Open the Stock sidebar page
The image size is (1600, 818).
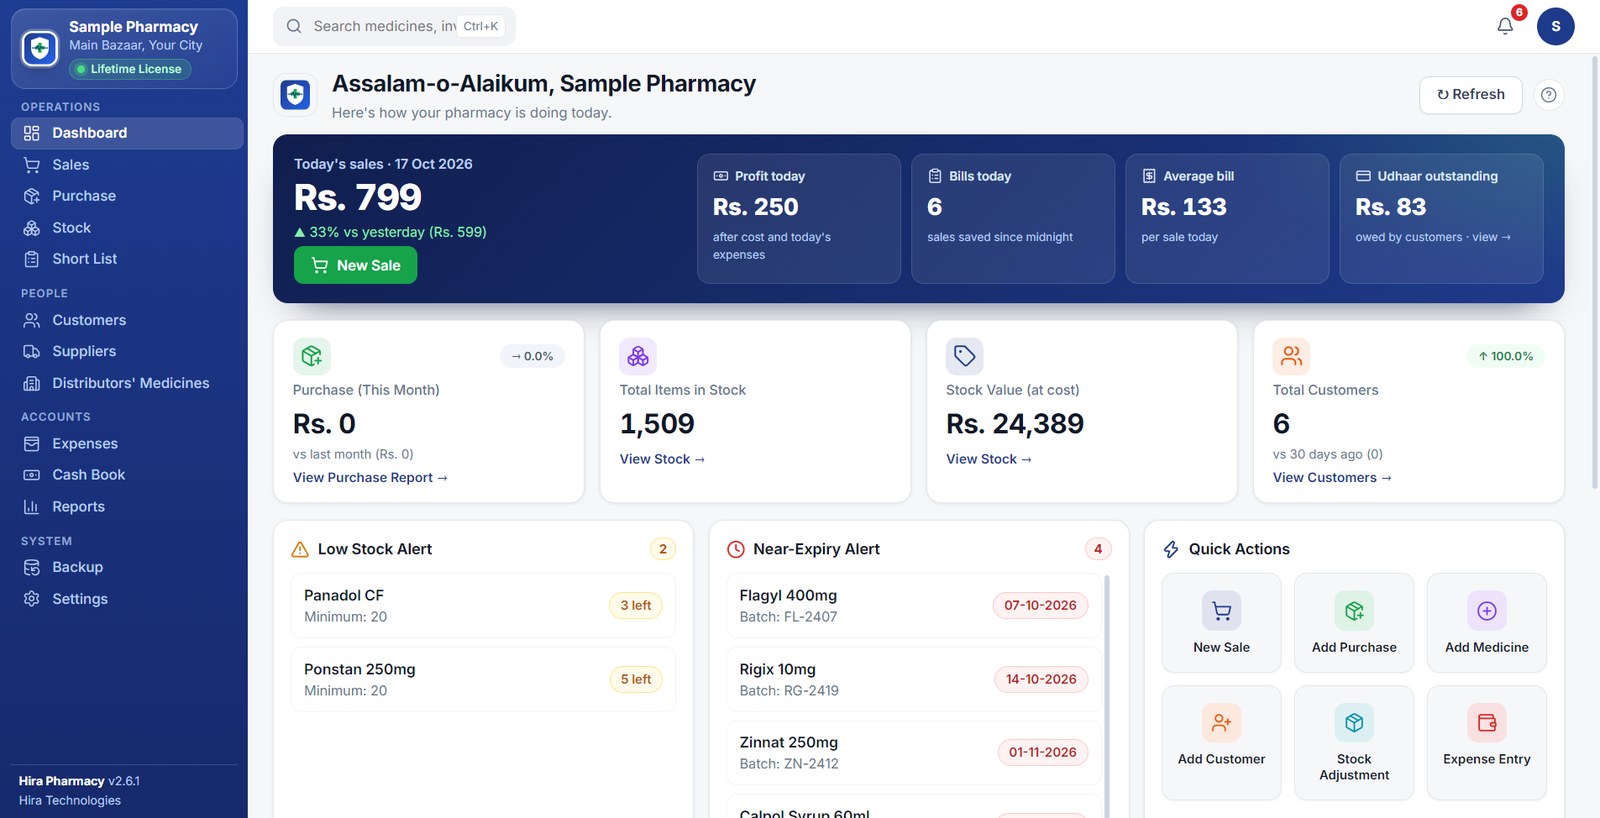point(127,228)
